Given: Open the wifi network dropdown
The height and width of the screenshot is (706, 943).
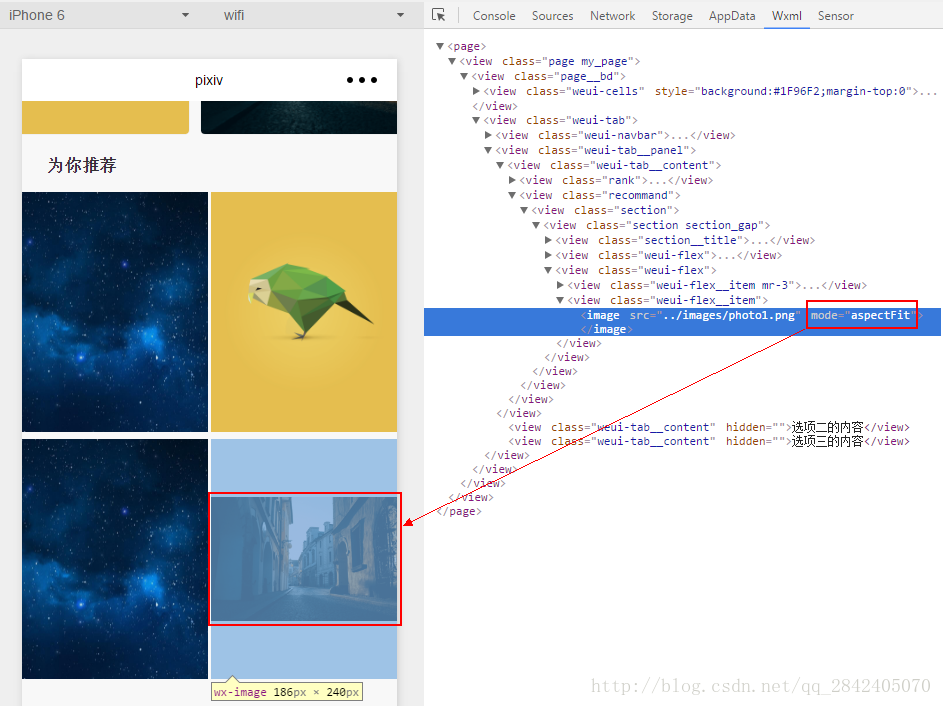Looking at the screenshot, I should click(400, 15).
